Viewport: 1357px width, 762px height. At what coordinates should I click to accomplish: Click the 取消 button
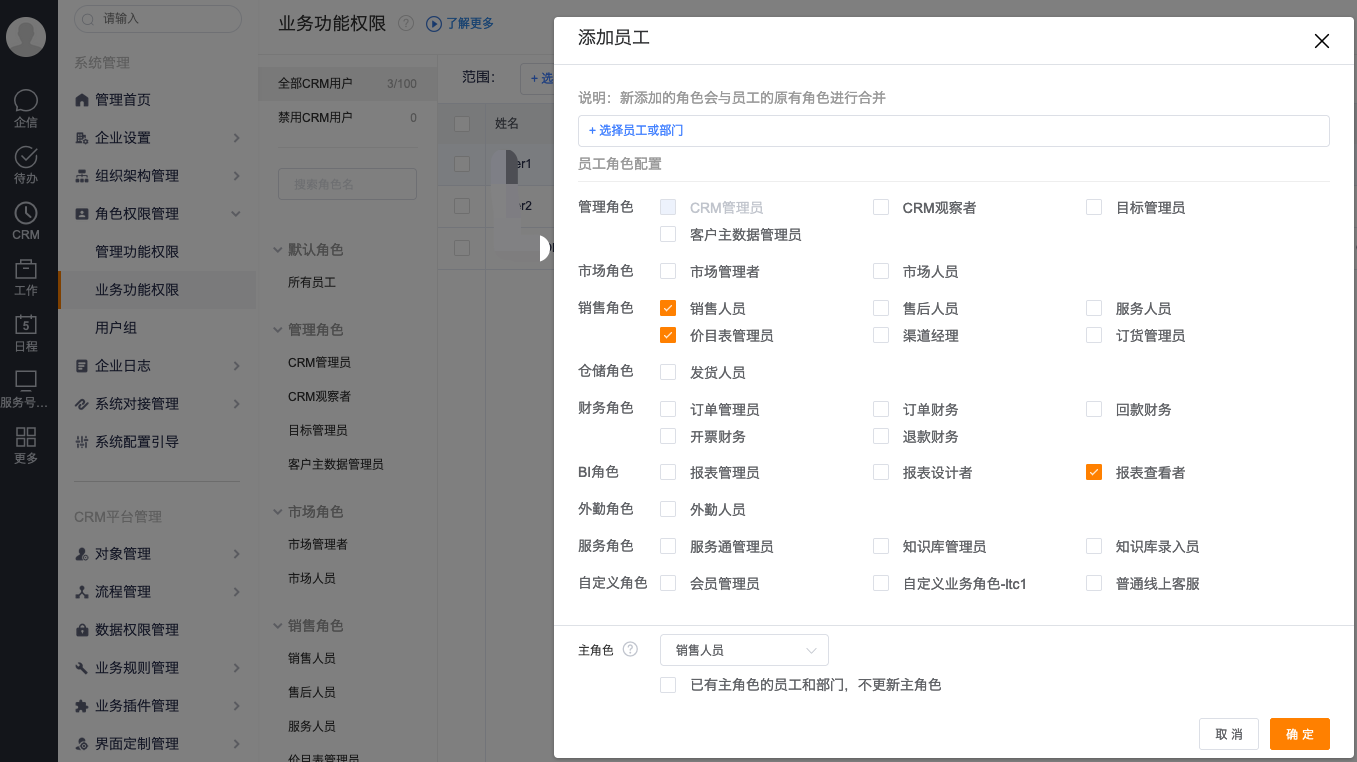tap(1229, 734)
